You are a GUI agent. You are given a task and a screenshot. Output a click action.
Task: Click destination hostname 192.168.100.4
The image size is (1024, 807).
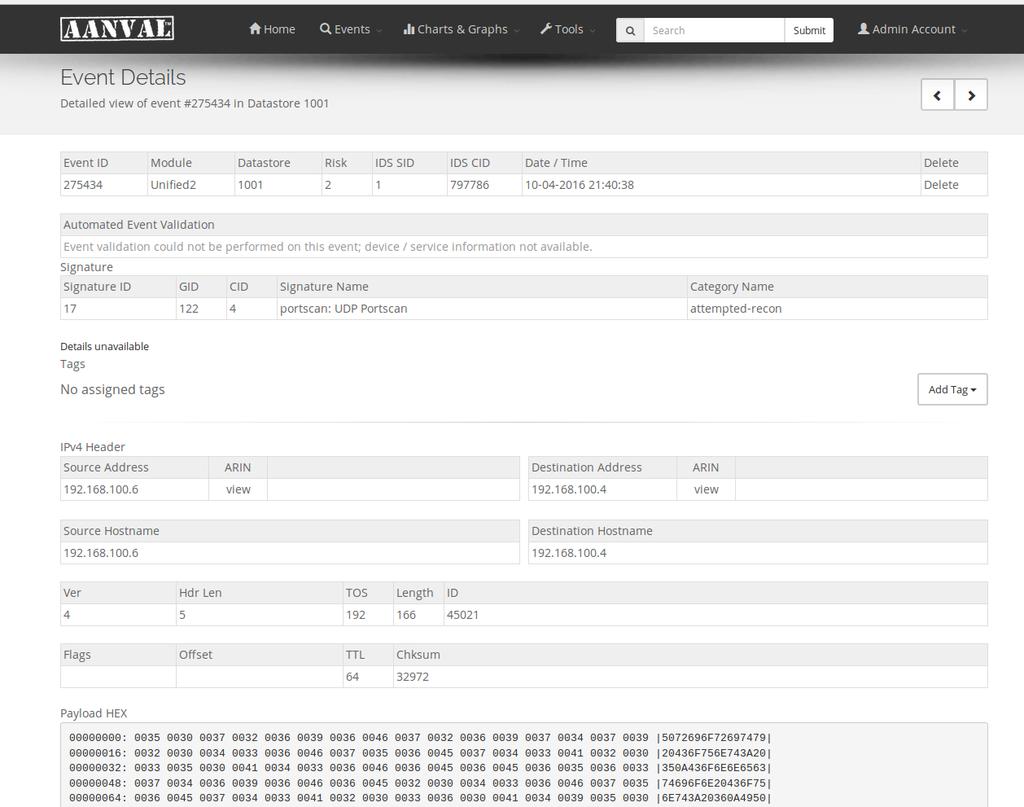tap(569, 553)
